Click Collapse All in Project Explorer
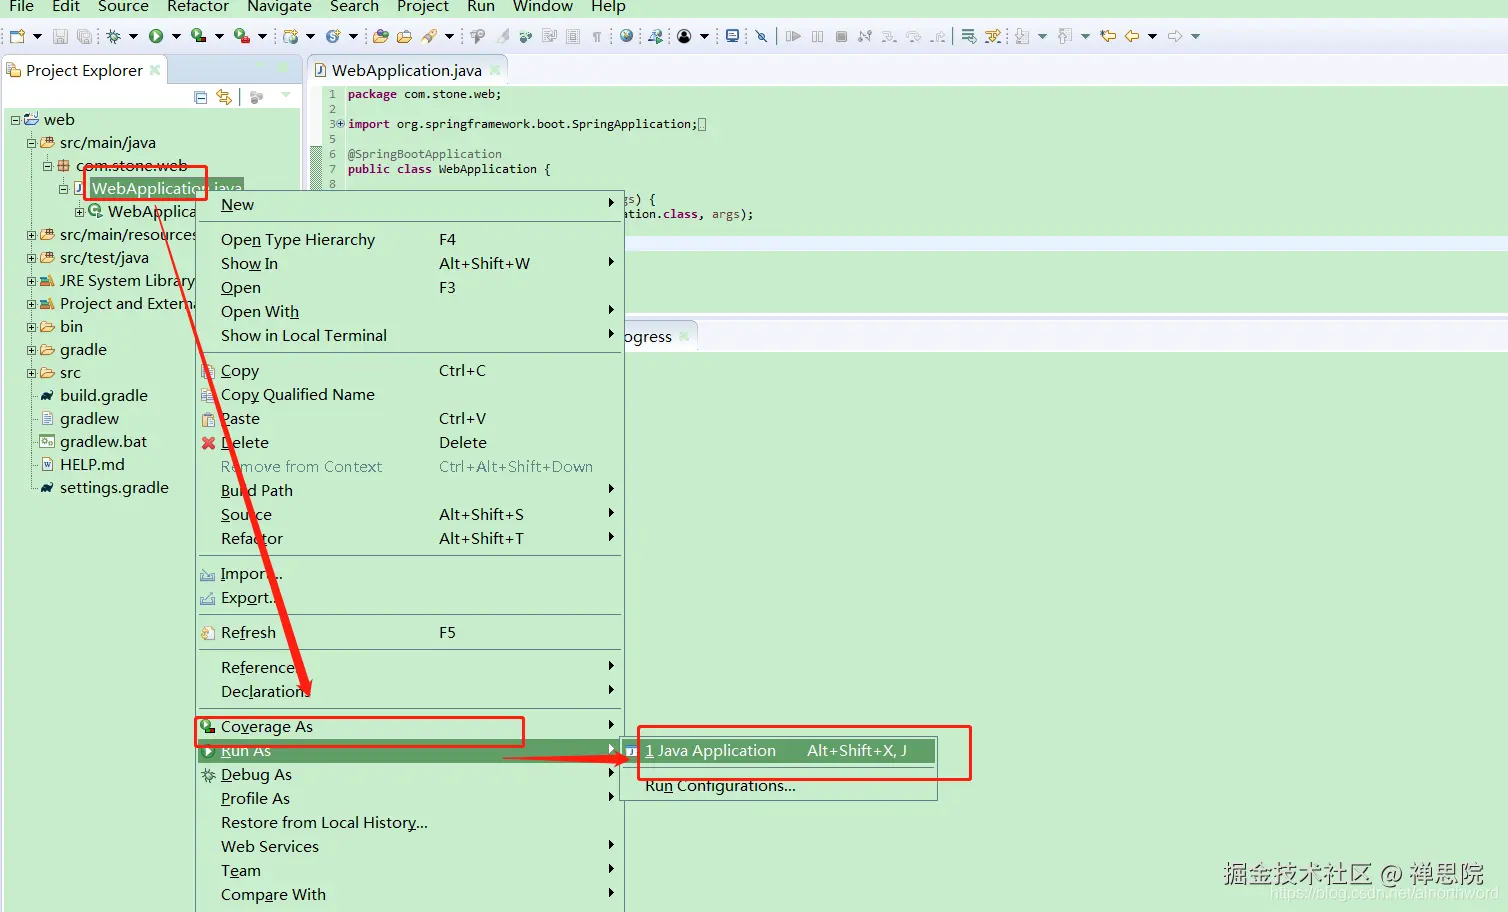1508x912 pixels. (x=200, y=97)
